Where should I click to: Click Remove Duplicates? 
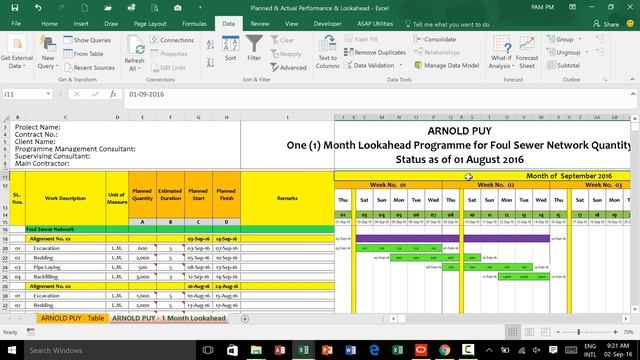coord(375,52)
